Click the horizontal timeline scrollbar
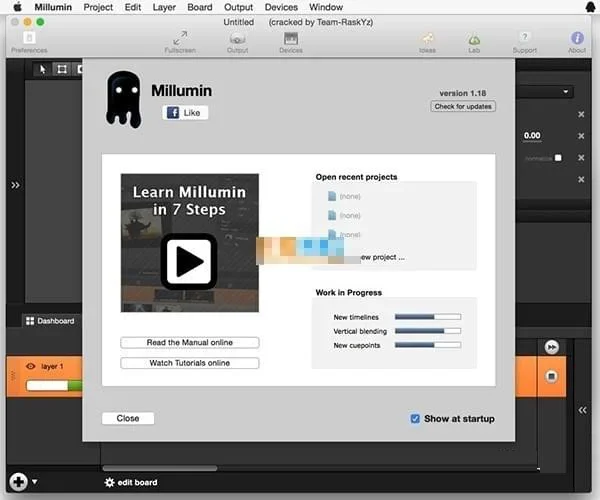Image resolution: width=600 pixels, height=500 pixels. (160, 468)
